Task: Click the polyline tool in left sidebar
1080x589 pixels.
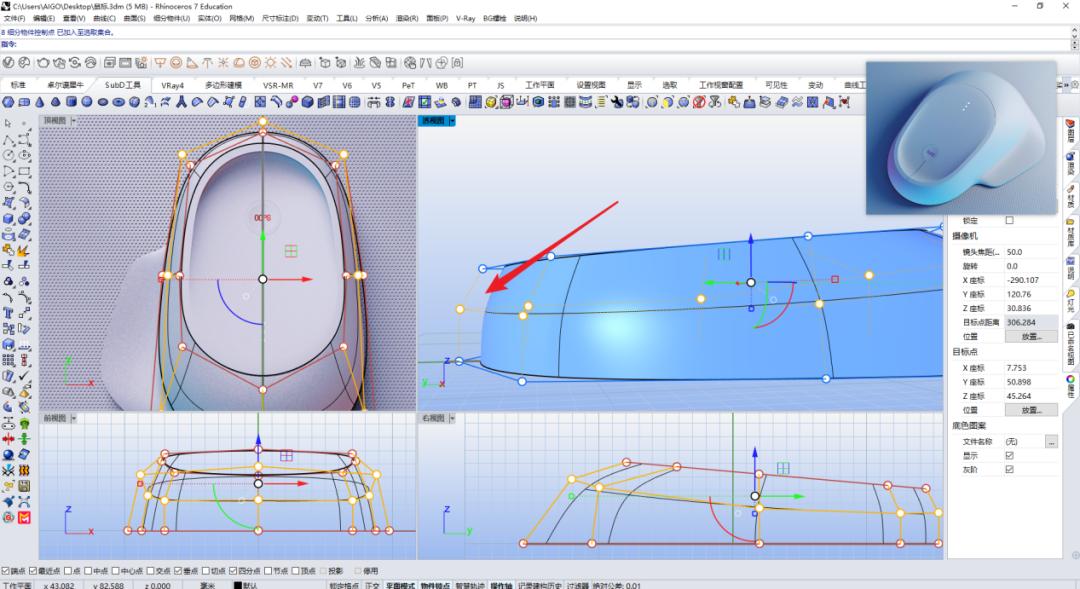Action: (8, 139)
